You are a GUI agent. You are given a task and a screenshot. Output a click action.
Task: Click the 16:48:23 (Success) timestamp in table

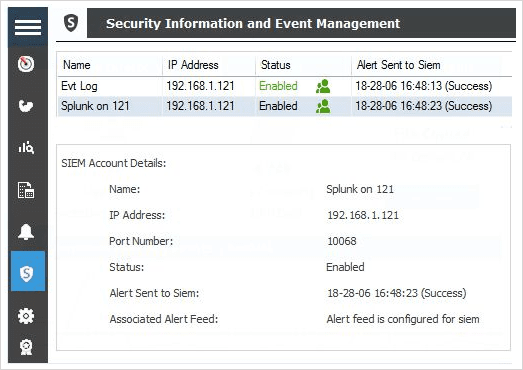coord(424,106)
